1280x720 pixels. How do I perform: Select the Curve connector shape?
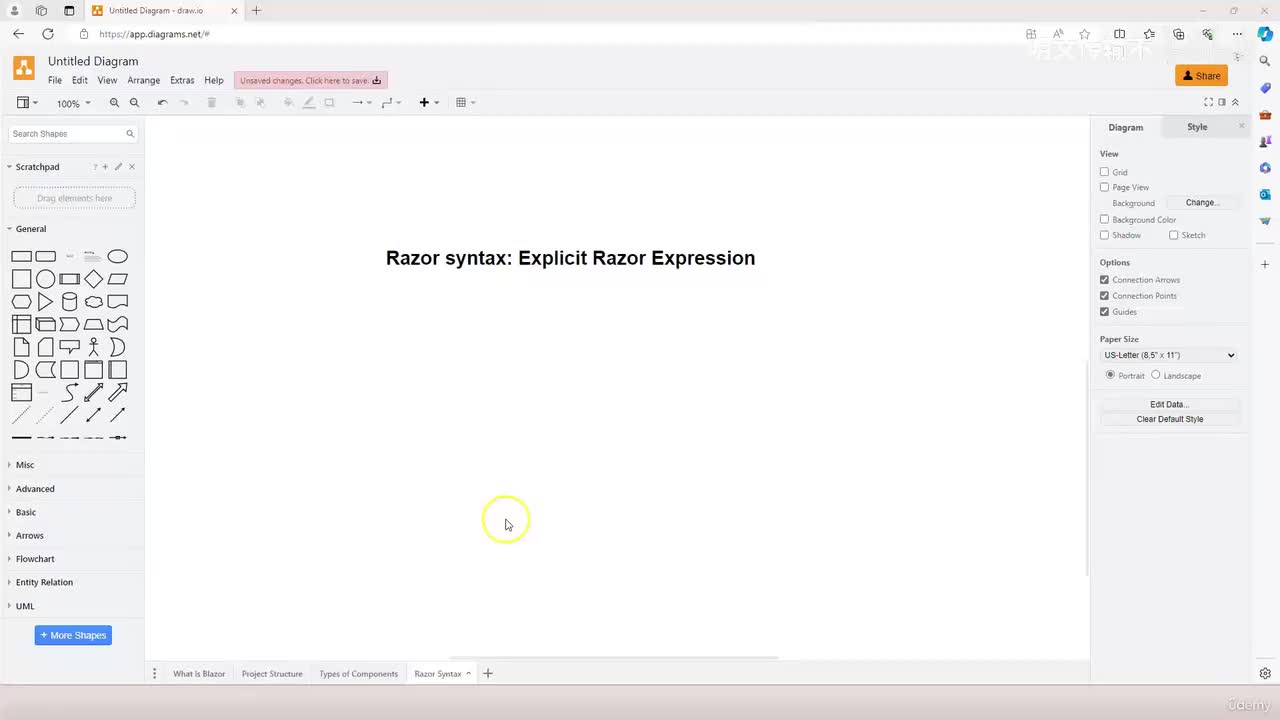tap(69, 392)
